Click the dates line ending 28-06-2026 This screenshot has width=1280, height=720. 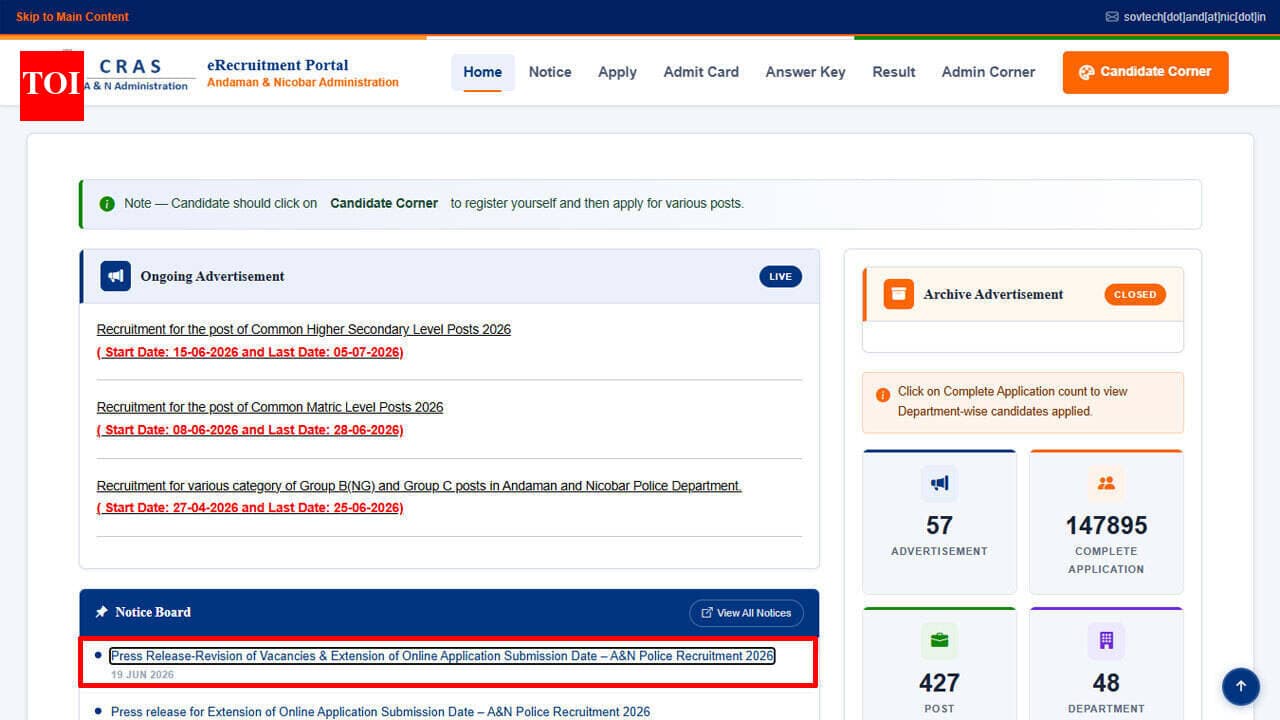tap(250, 430)
